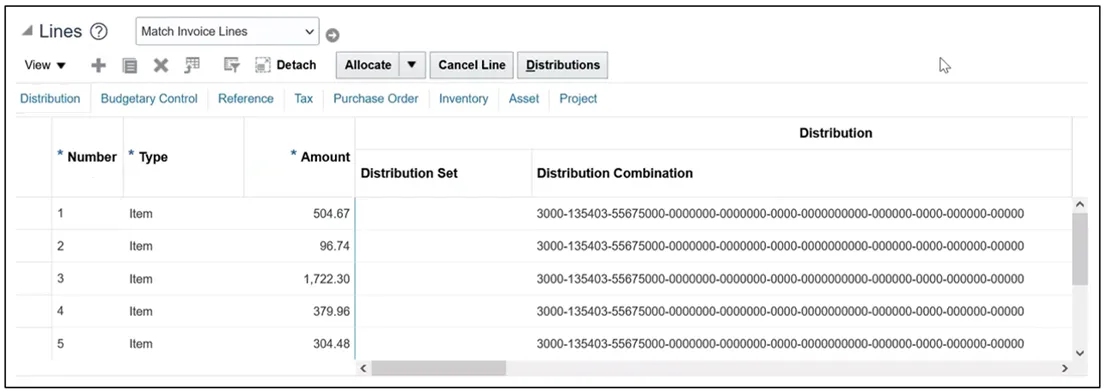The image size is (1105, 391).
Task: Select the Distribution tab
Action: tap(50, 99)
